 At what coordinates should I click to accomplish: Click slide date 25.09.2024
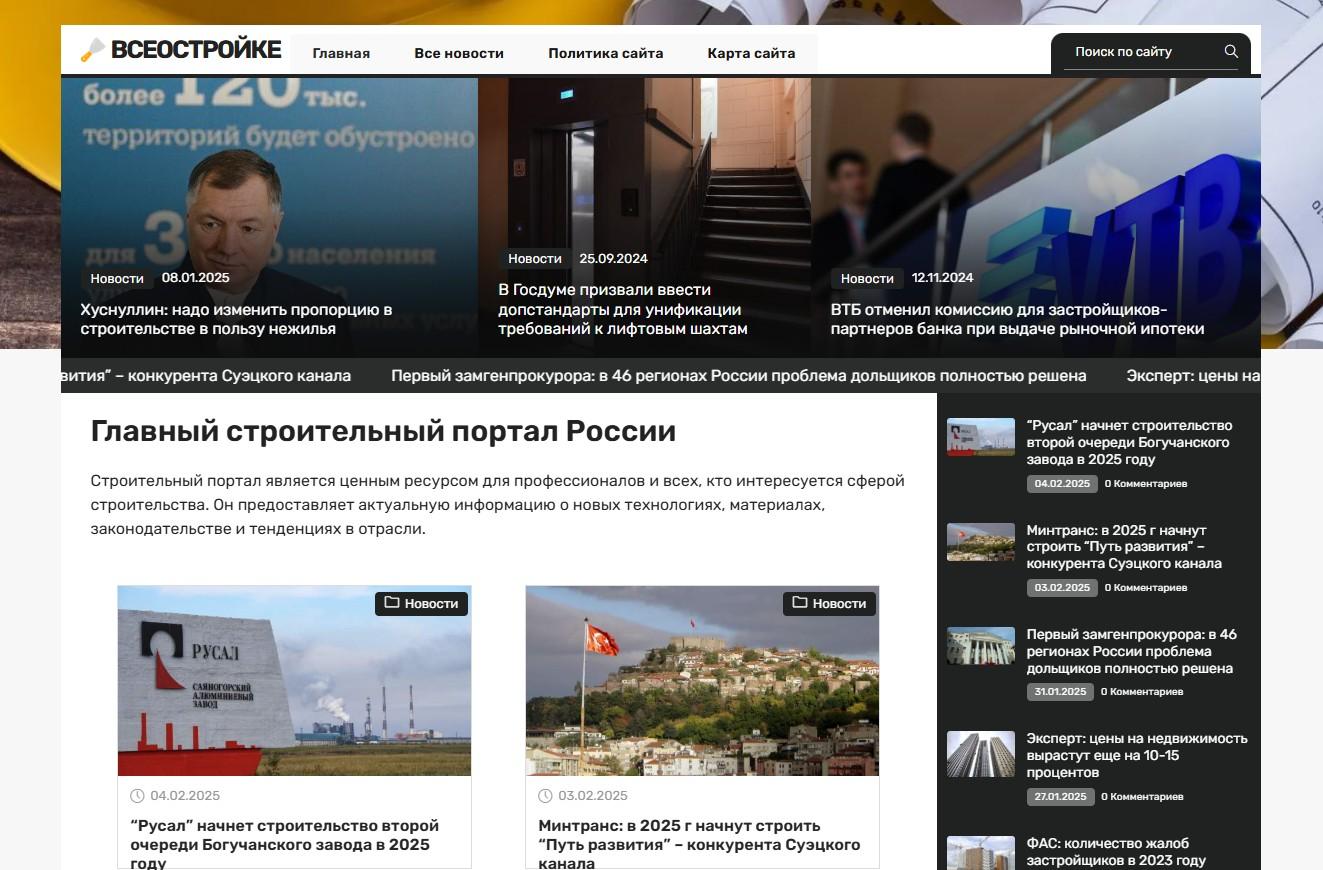pyautogui.click(x=614, y=259)
